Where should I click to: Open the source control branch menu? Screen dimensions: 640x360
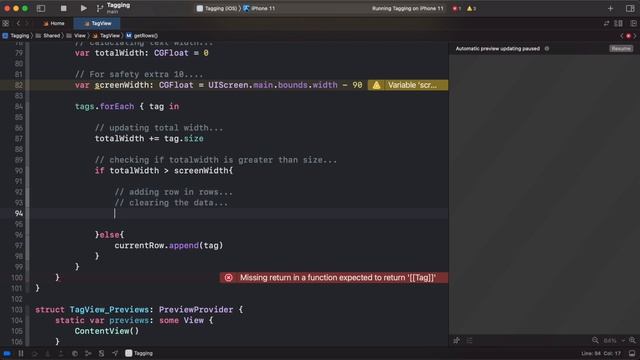click(x=100, y=8)
